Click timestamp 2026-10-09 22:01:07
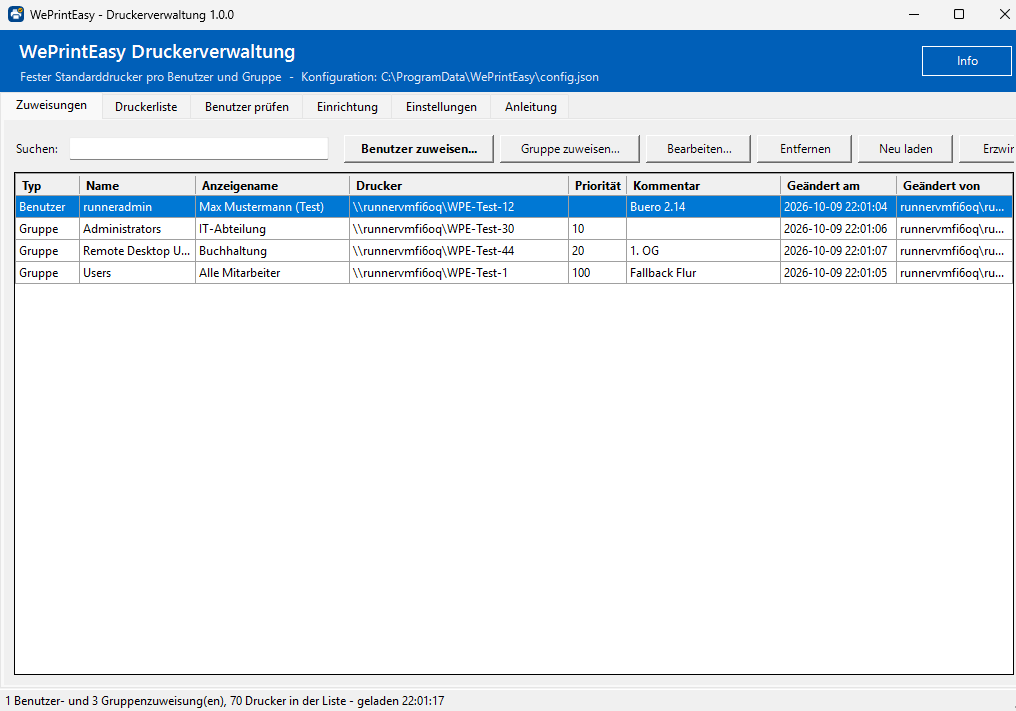 (x=838, y=251)
